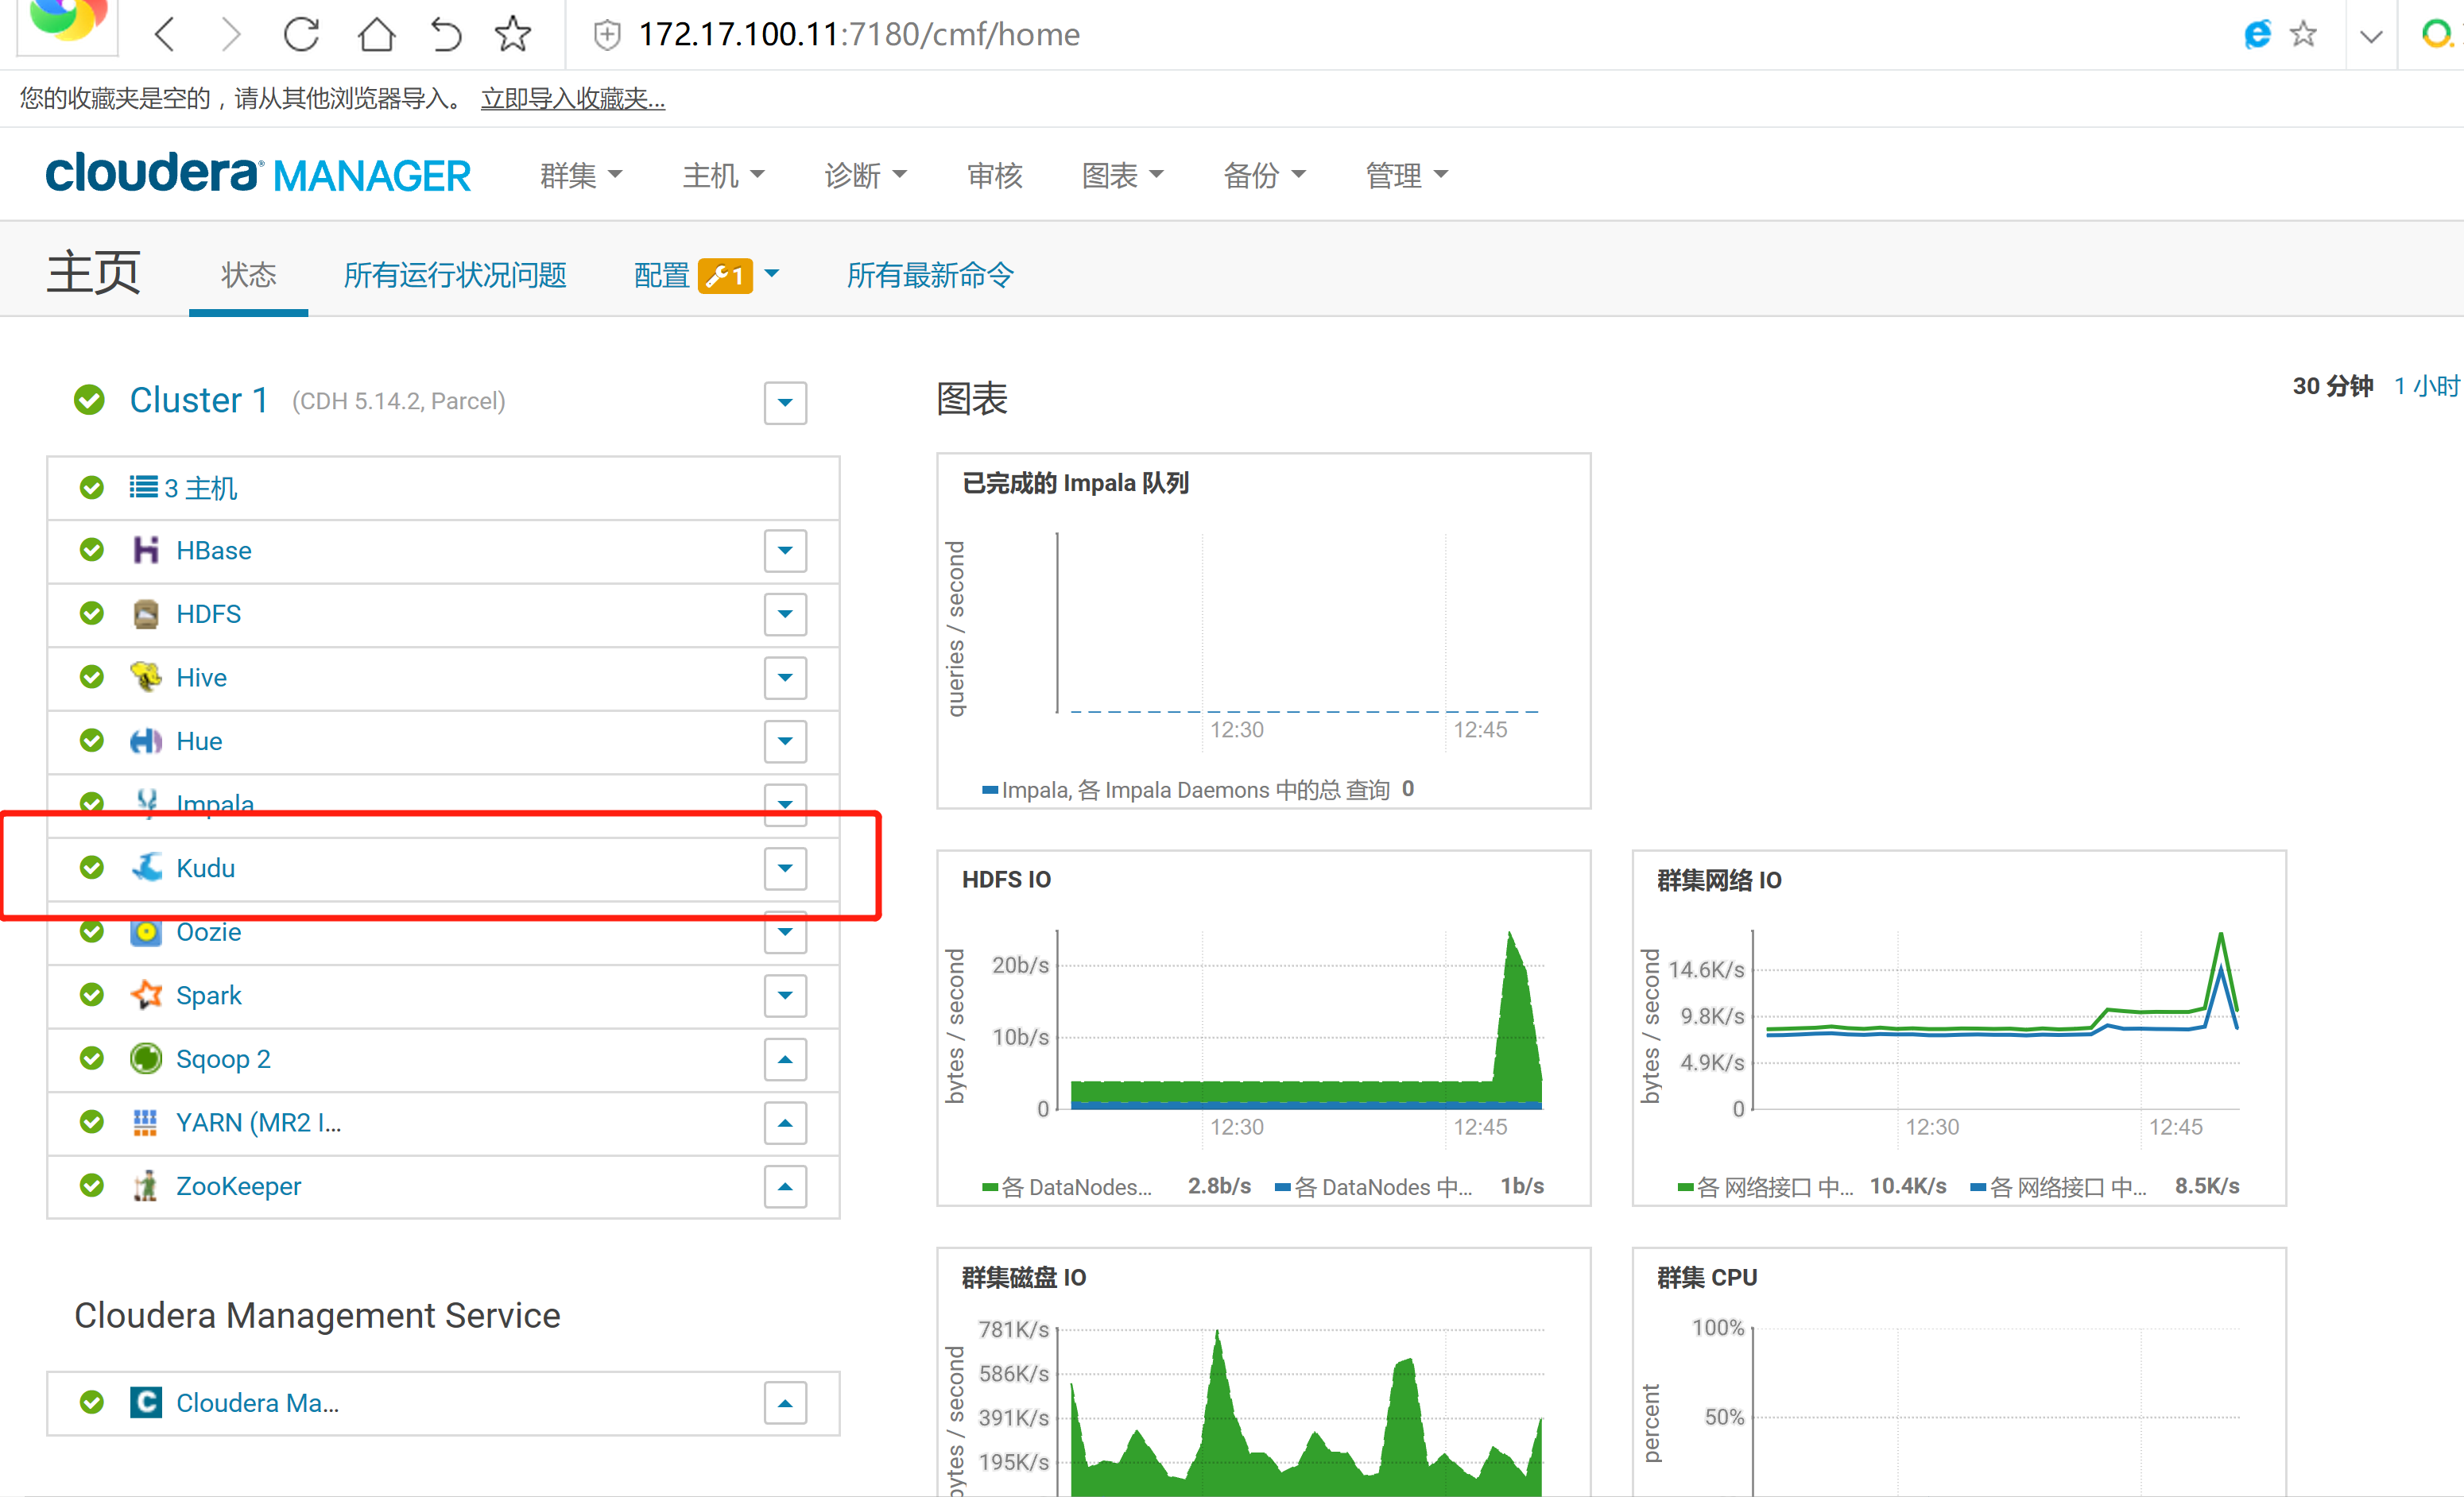This screenshot has height=1497, width=2464.
Task: Open the 图表 menu
Action: point(1122,176)
